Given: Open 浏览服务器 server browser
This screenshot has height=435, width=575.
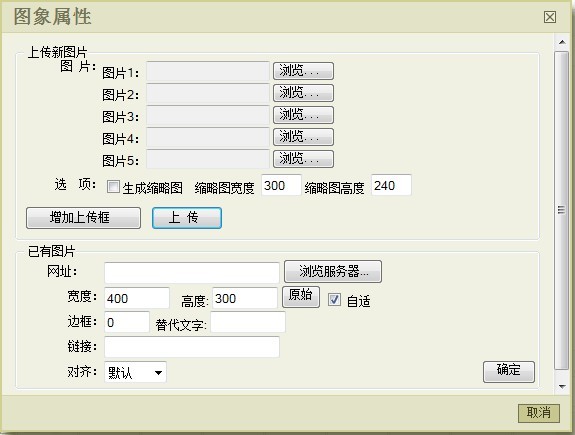Looking at the screenshot, I should 333,271.
